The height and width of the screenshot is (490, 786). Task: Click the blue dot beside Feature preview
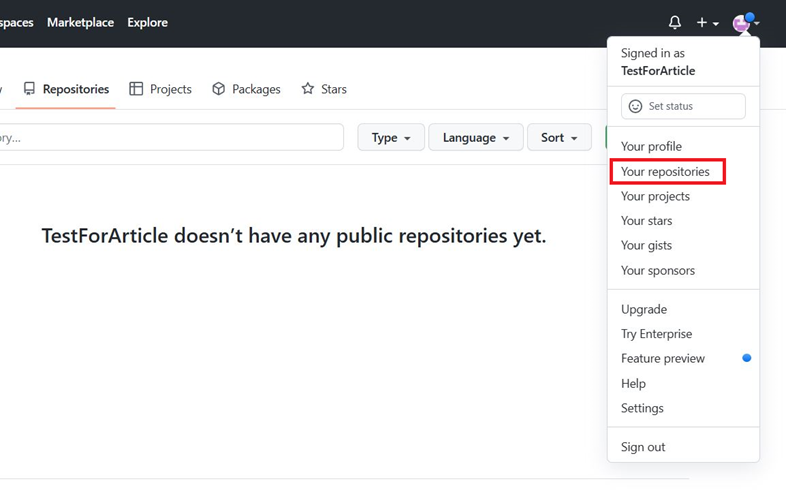tap(746, 358)
